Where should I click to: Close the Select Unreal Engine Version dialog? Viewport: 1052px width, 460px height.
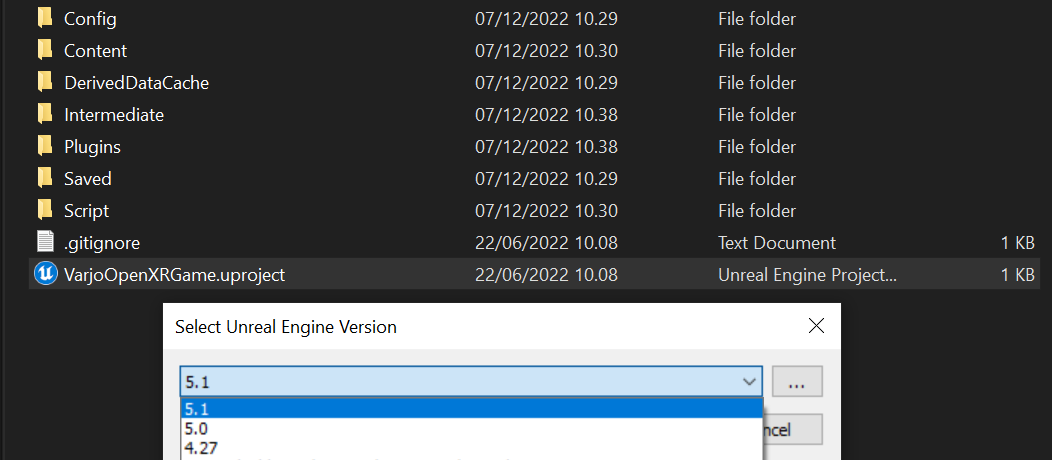click(816, 327)
